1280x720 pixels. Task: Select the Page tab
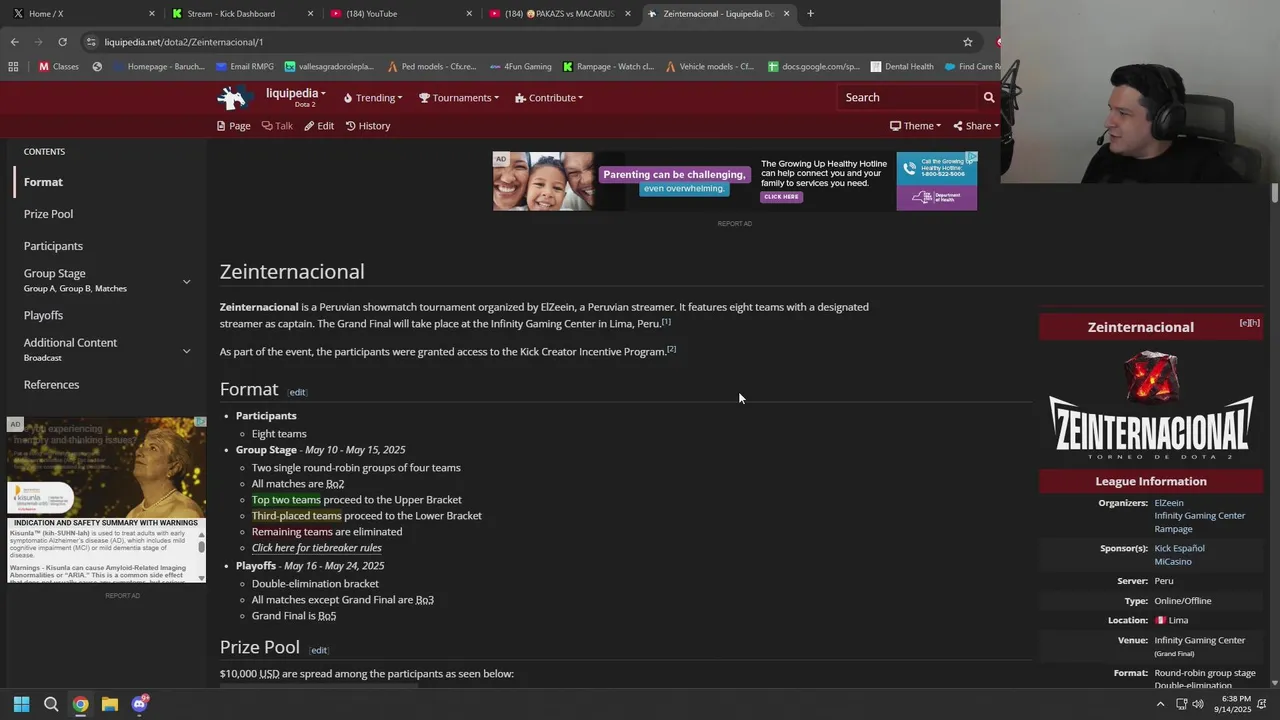234,126
